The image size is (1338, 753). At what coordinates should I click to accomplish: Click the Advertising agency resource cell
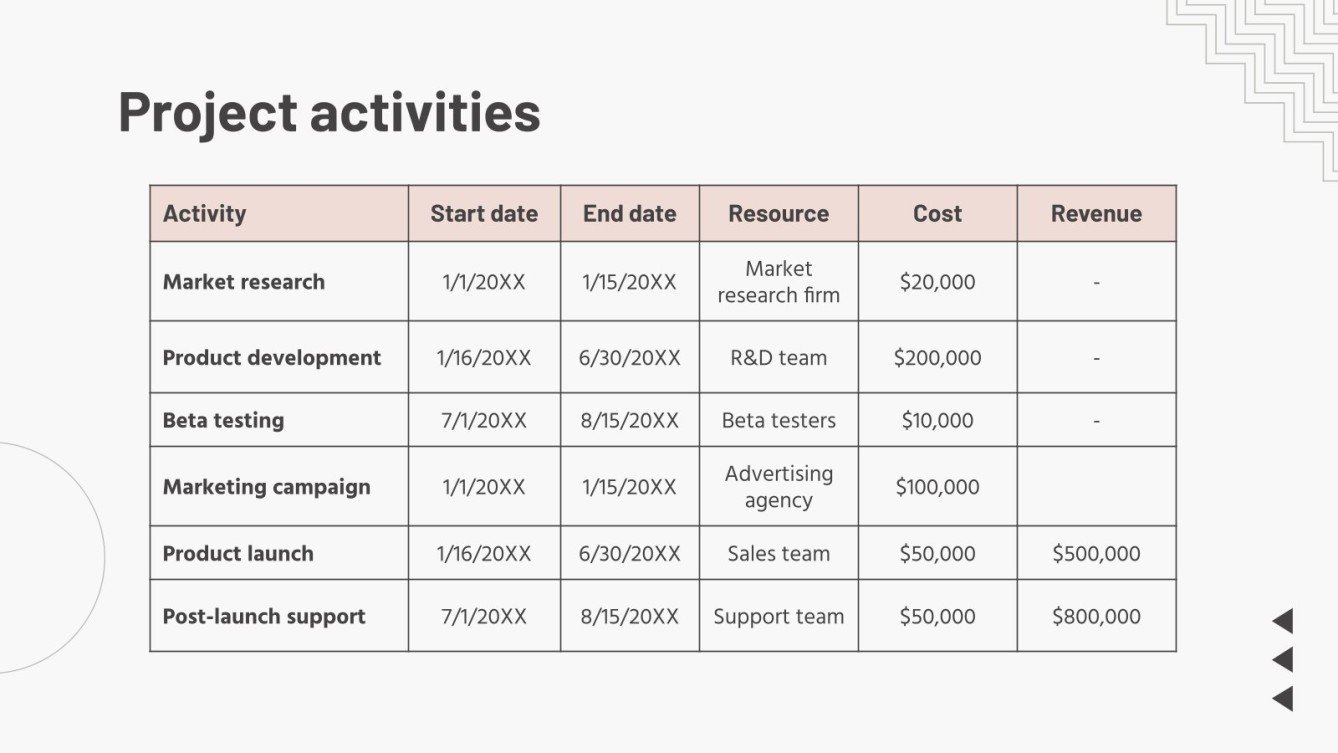pyautogui.click(x=778, y=487)
